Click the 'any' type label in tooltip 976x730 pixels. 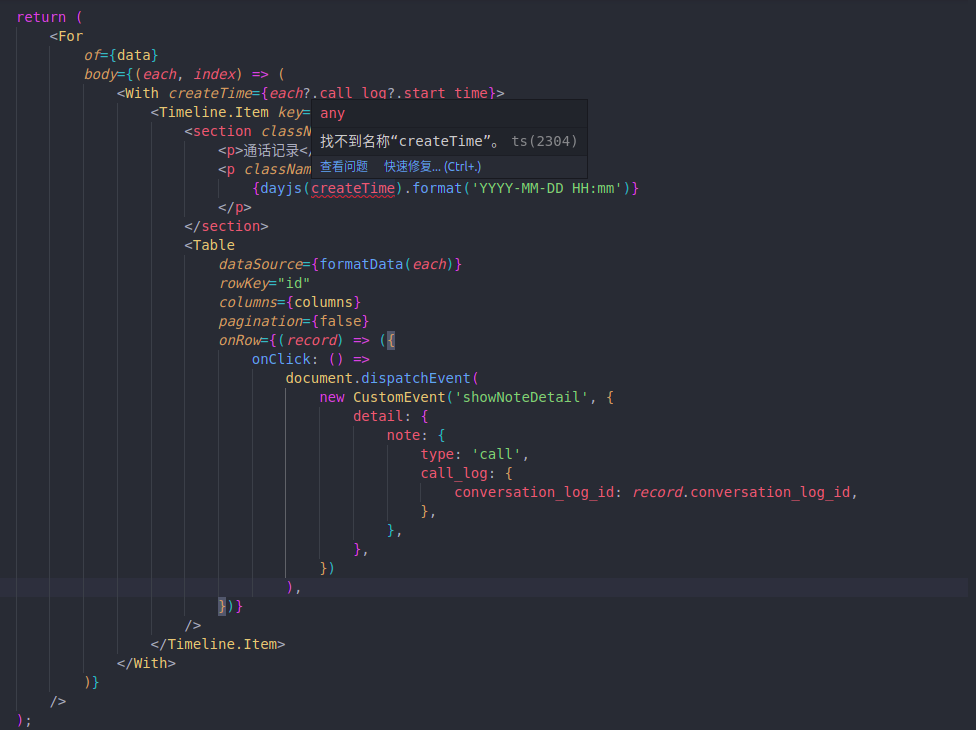332,113
